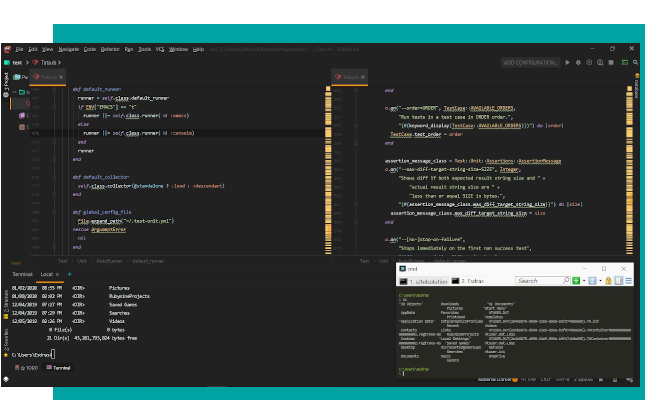Screen dimensions: 645x400
Task: Click the Profiler icon in run toolbar
Action: click(x=600, y=63)
